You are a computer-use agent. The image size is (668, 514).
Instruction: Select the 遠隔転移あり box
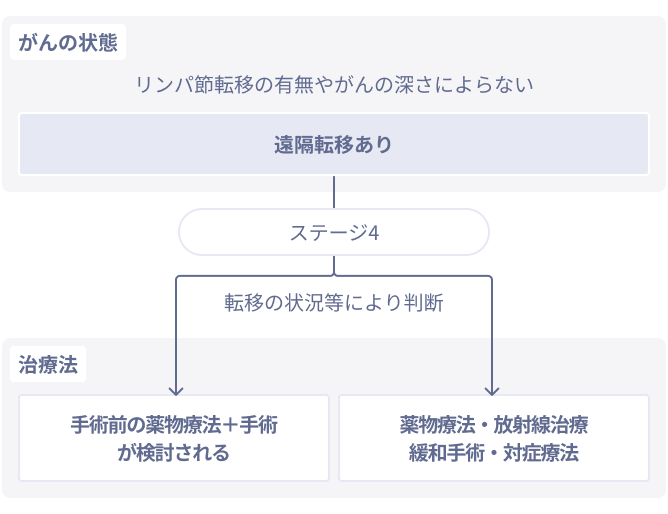coord(333,144)
